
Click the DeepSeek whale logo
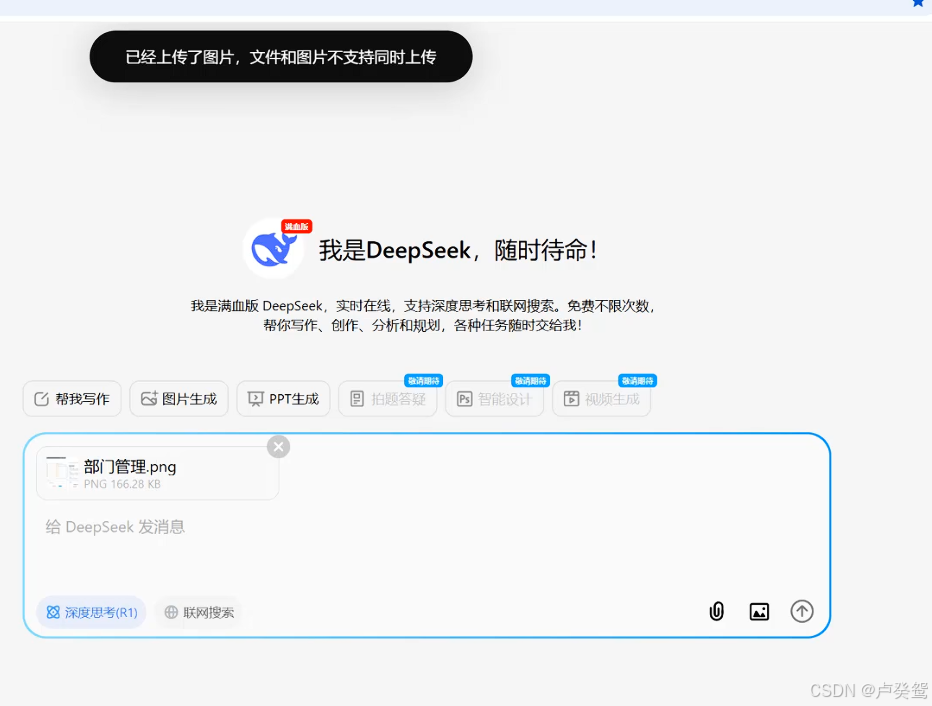coord(273,248)
